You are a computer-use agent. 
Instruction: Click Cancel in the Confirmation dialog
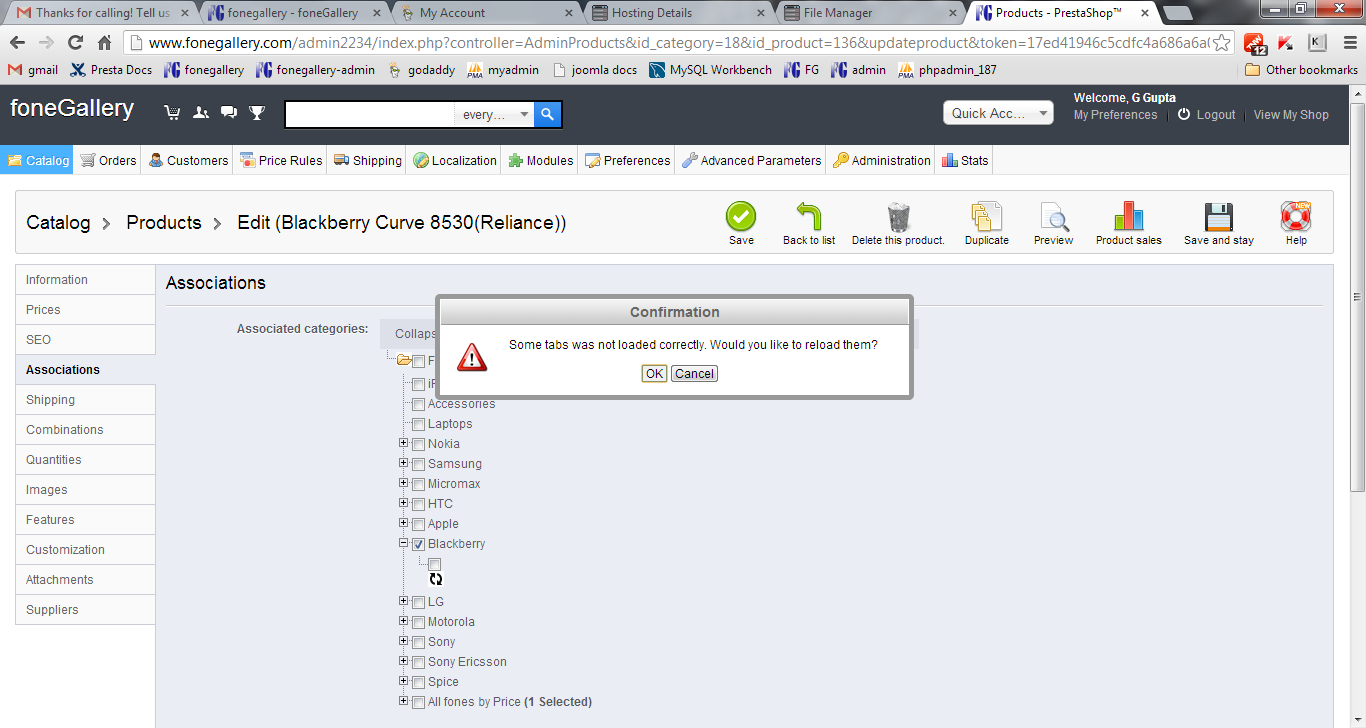pyautogui.click(x=694, y=373)
